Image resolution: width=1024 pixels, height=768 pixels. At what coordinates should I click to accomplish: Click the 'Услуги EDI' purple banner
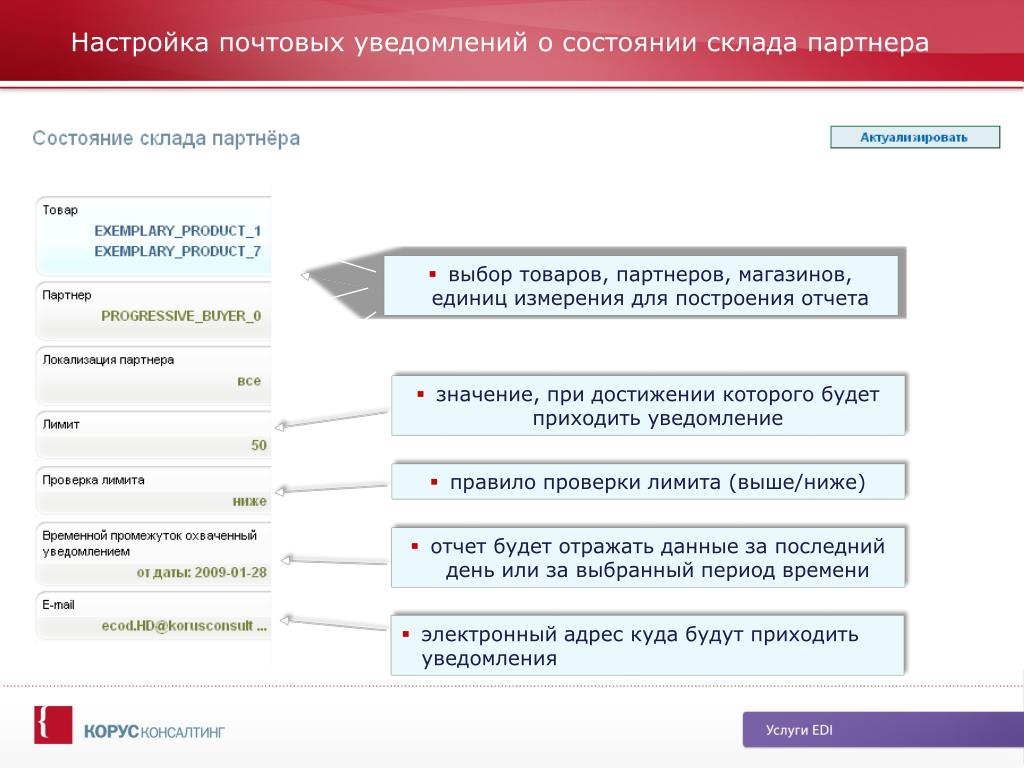coord(883,729)
